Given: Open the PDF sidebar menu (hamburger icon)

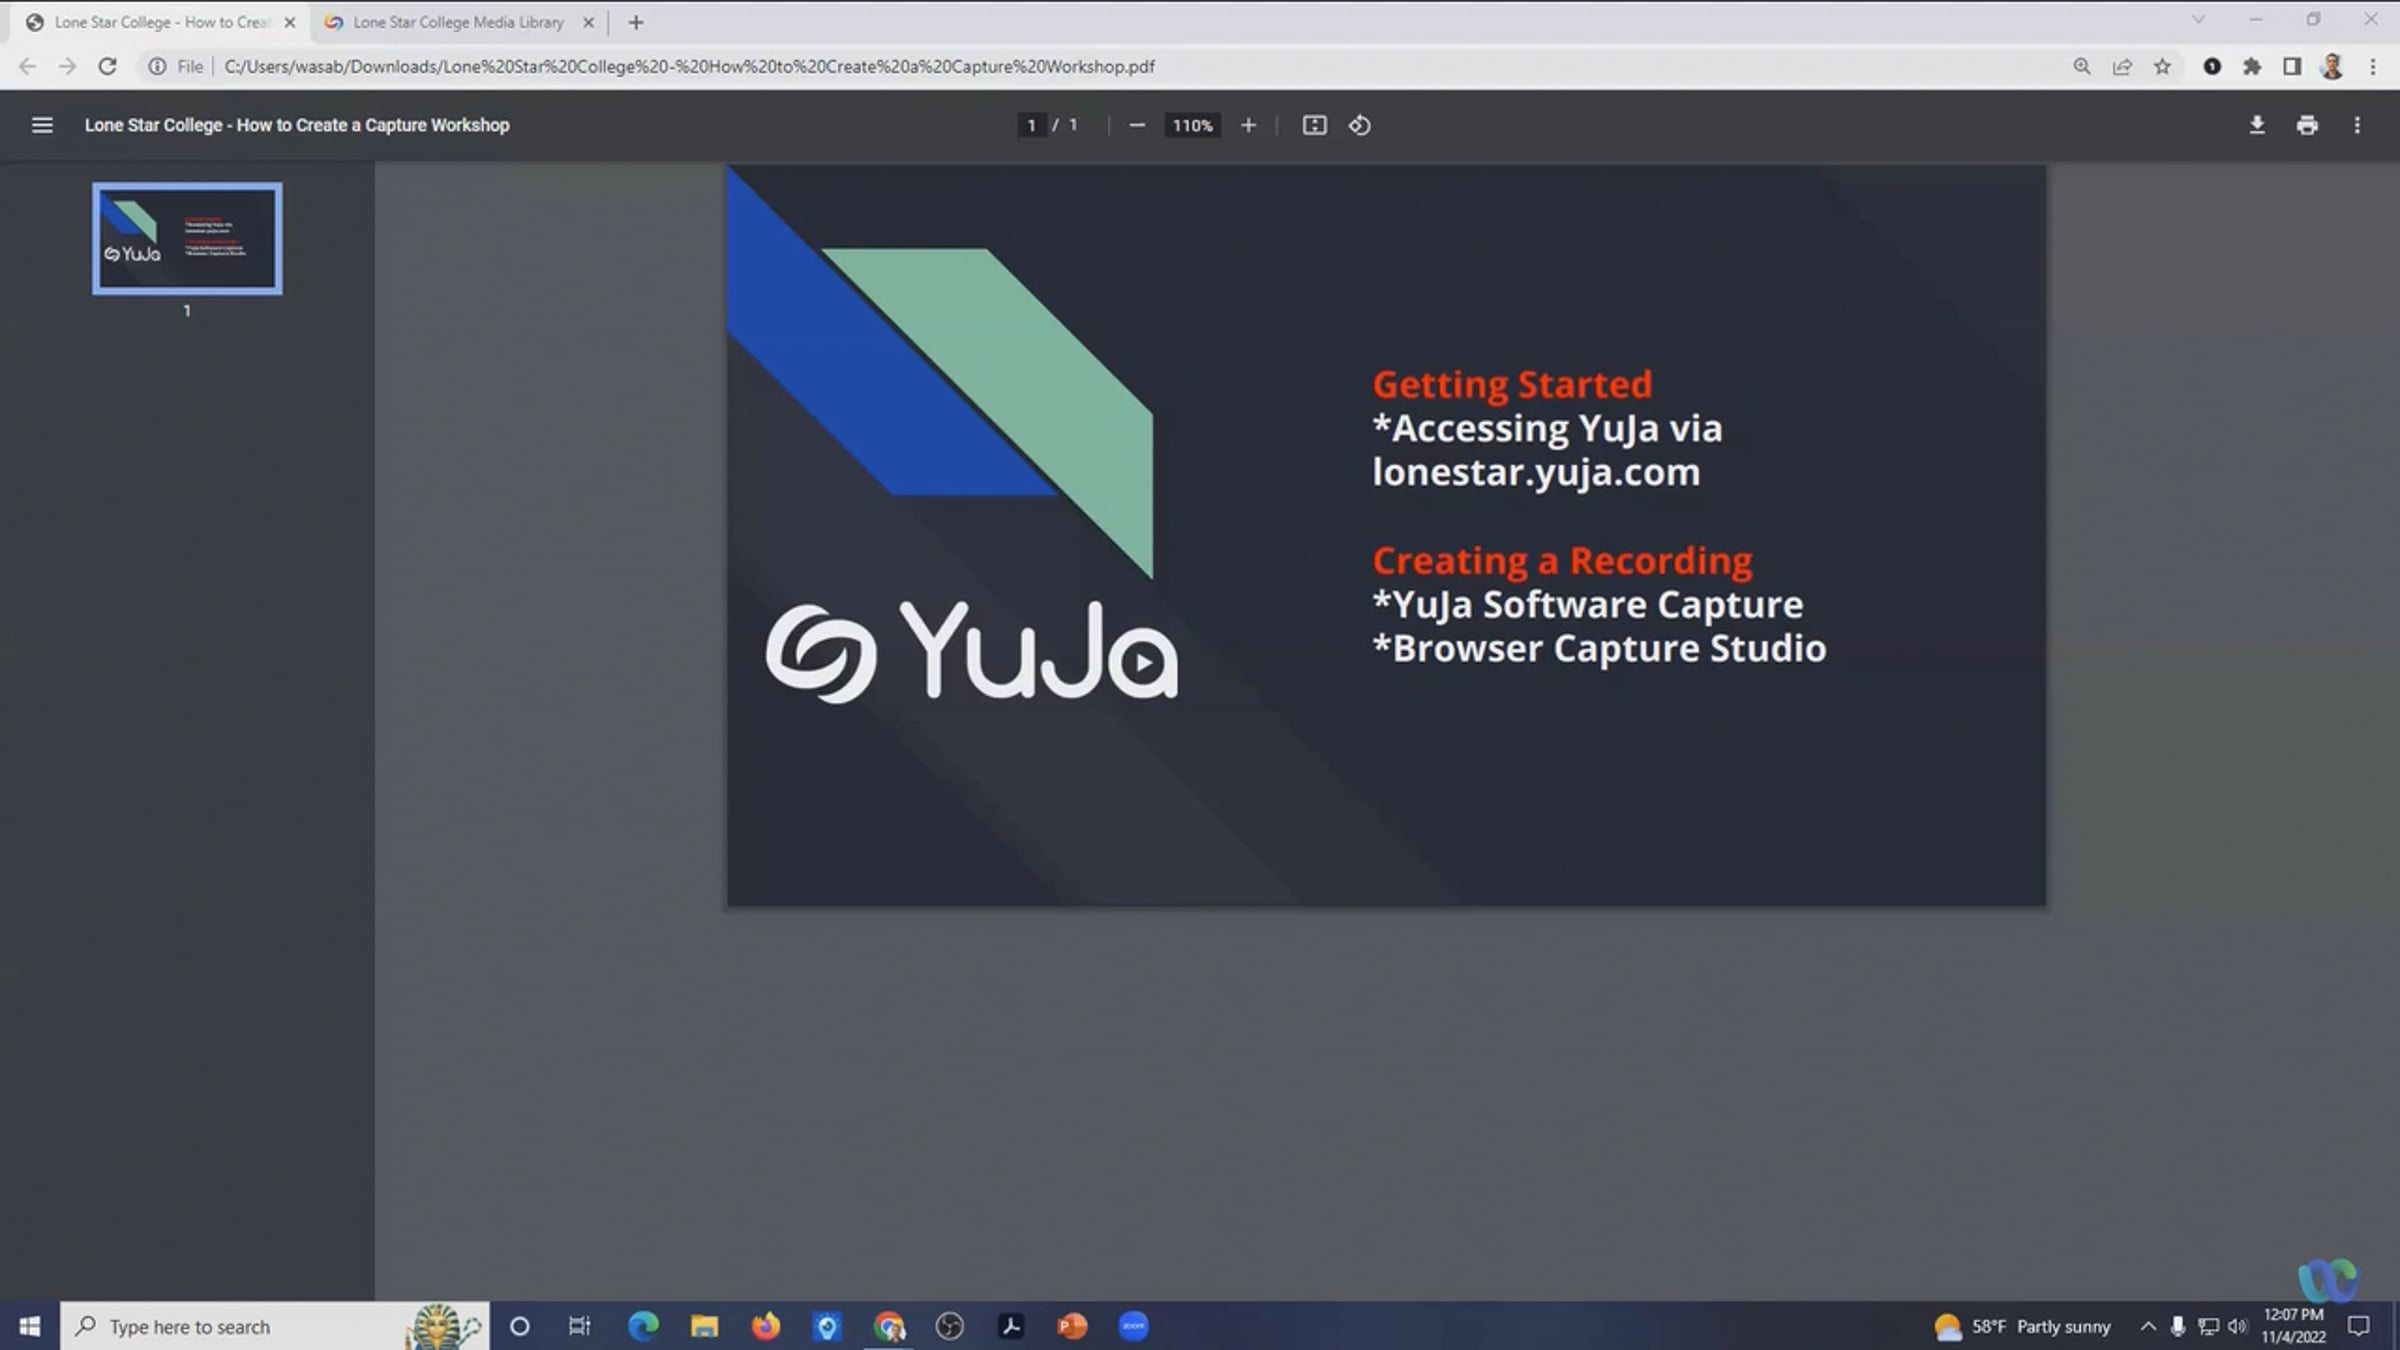Looking at the screenshot, I should 42,125.
